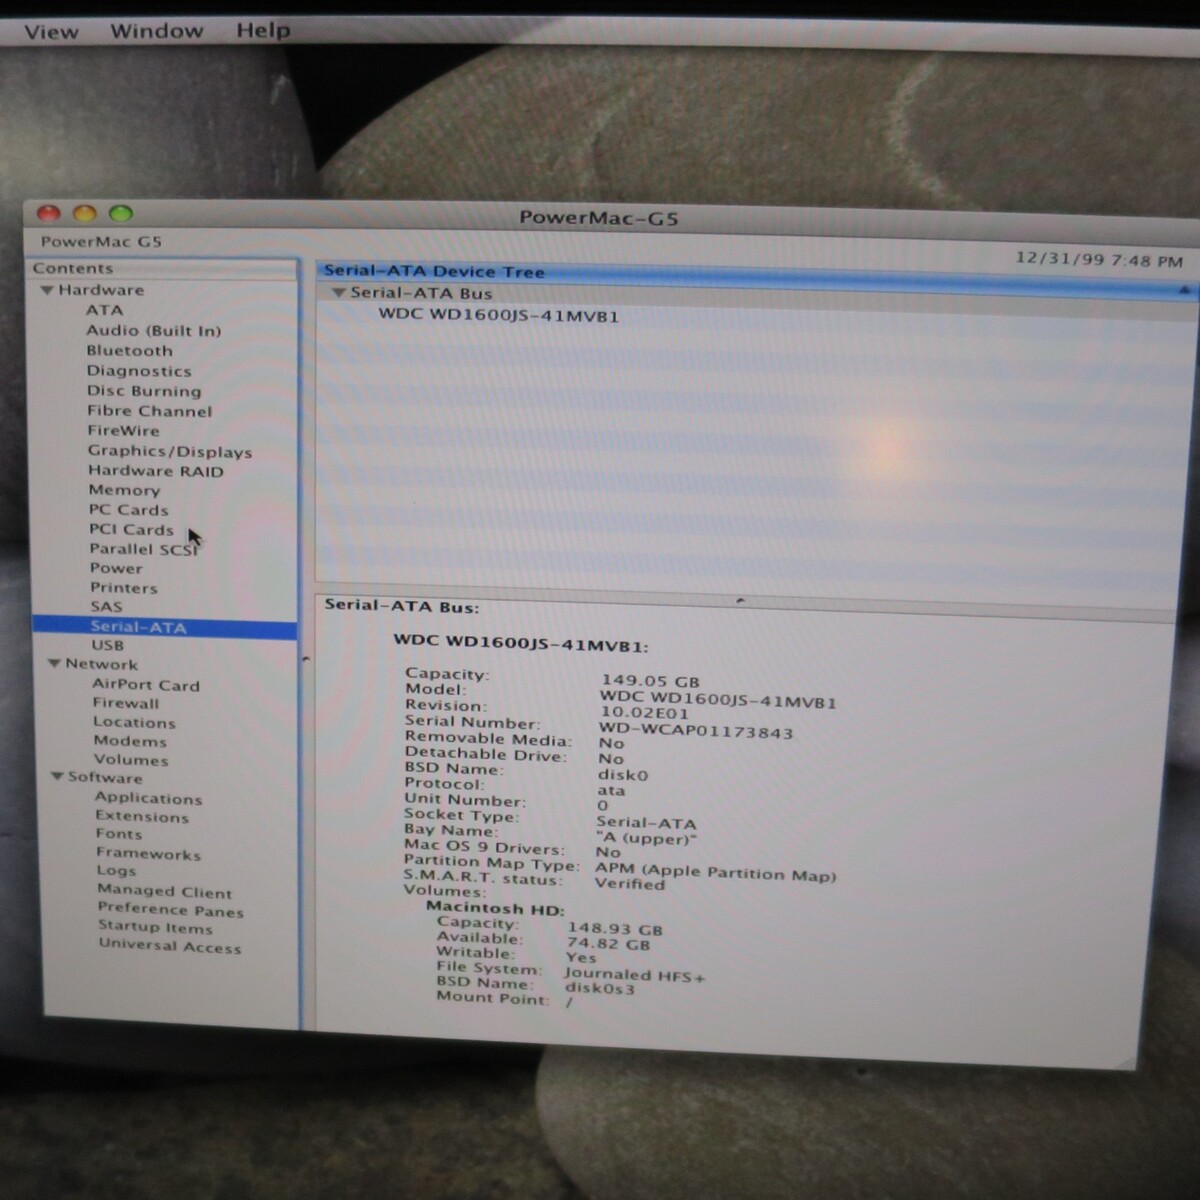Select Logs under Software

(116, 871)
